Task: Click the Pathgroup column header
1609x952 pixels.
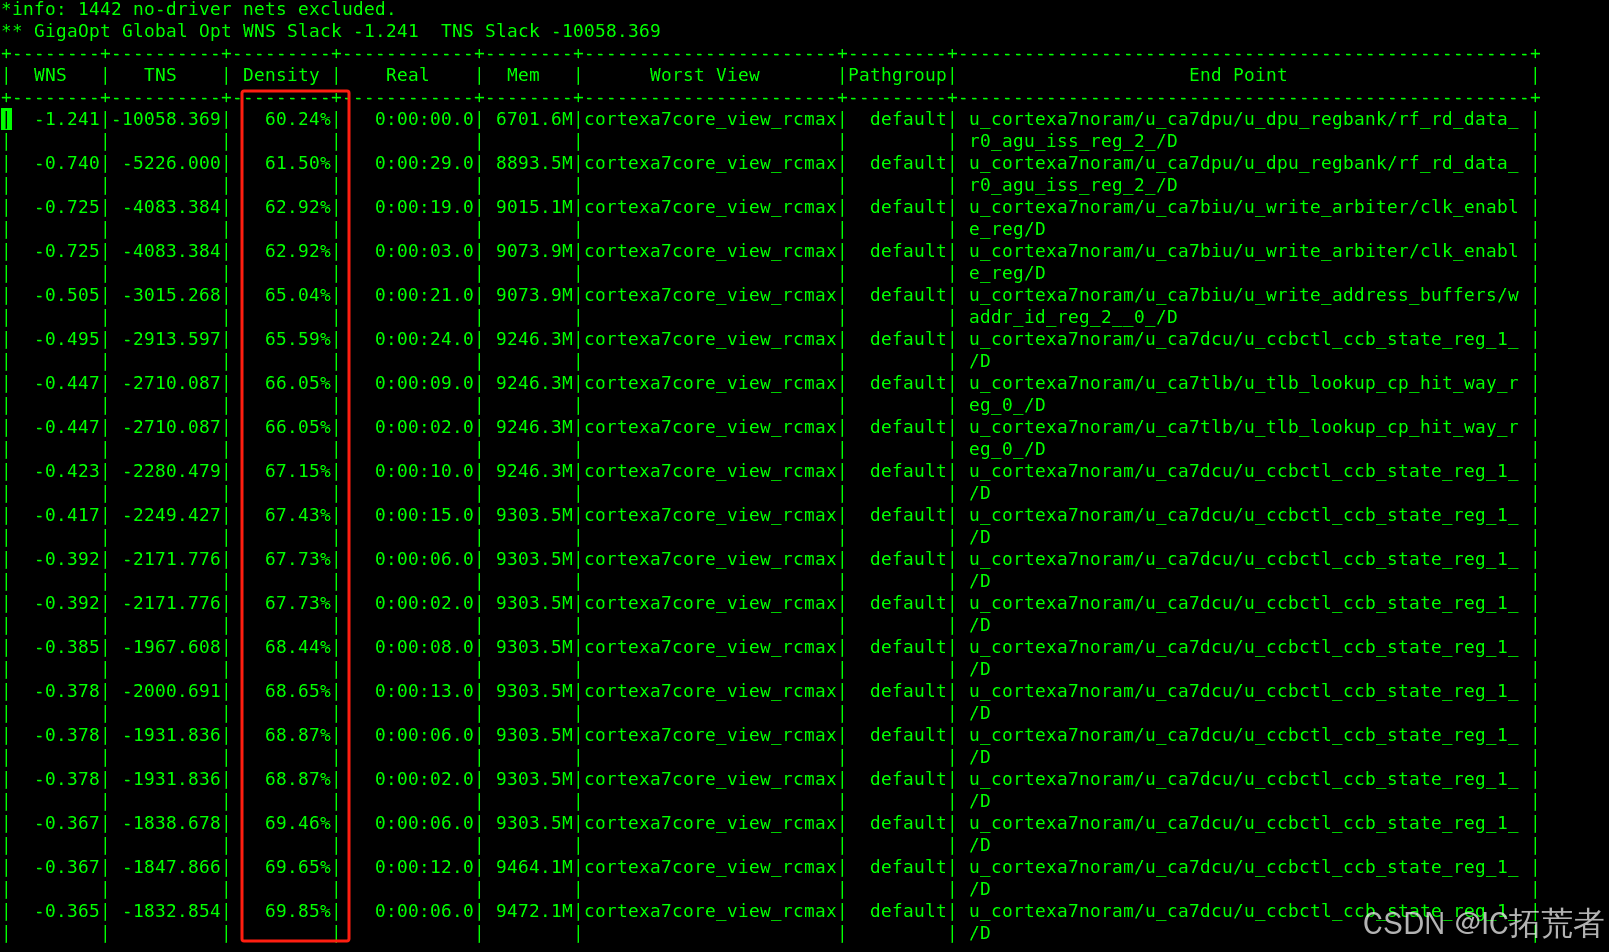Action: pos(897,75)
